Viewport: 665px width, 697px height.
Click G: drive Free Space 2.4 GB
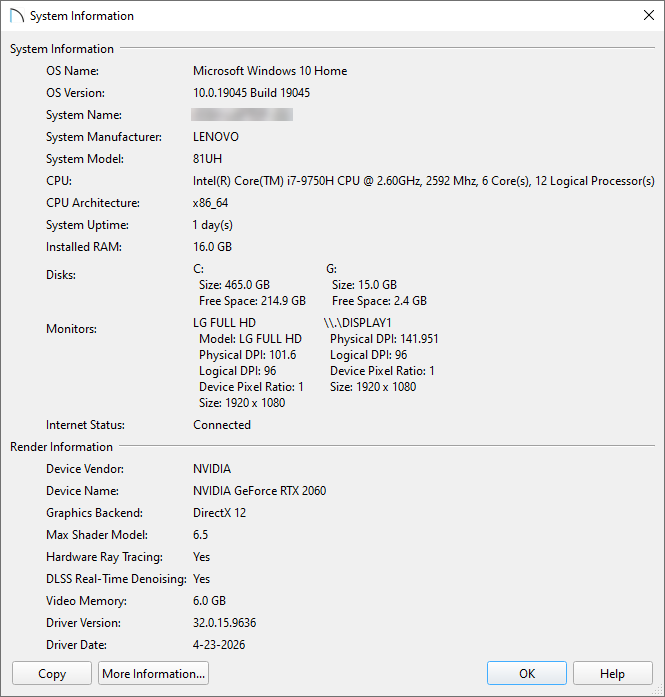click(379, 301)
